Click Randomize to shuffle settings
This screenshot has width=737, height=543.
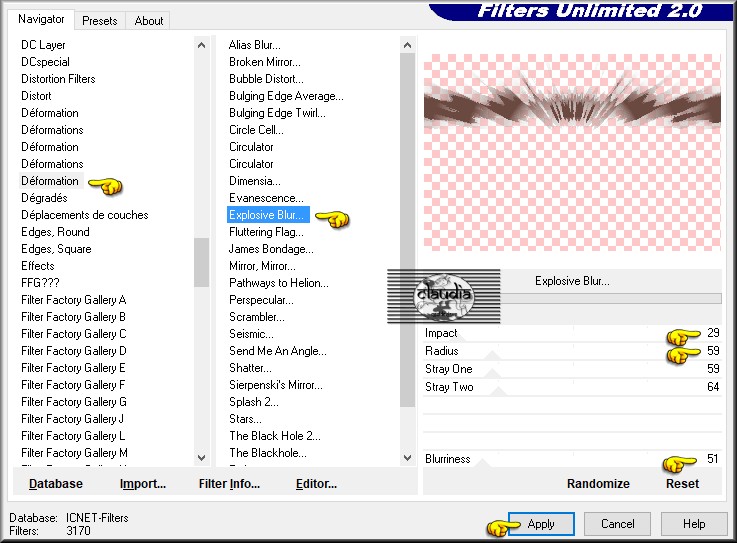tap(598, 484)
